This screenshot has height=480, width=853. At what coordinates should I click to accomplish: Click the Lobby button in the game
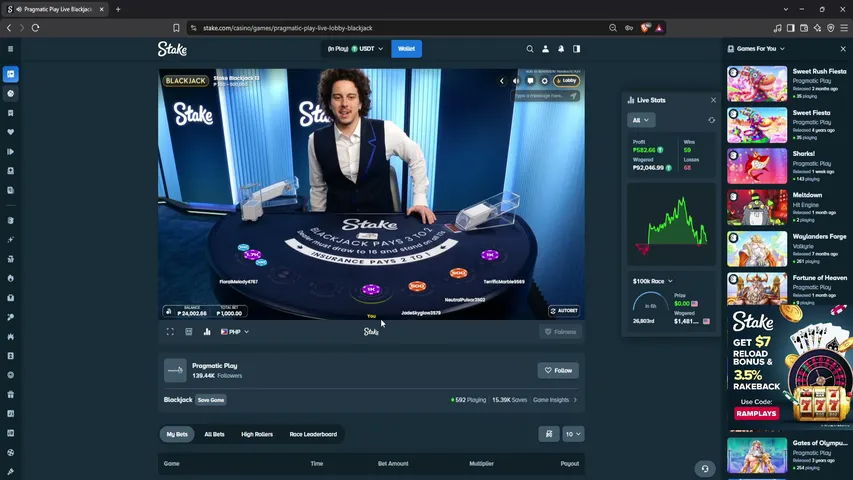[567, 81]
